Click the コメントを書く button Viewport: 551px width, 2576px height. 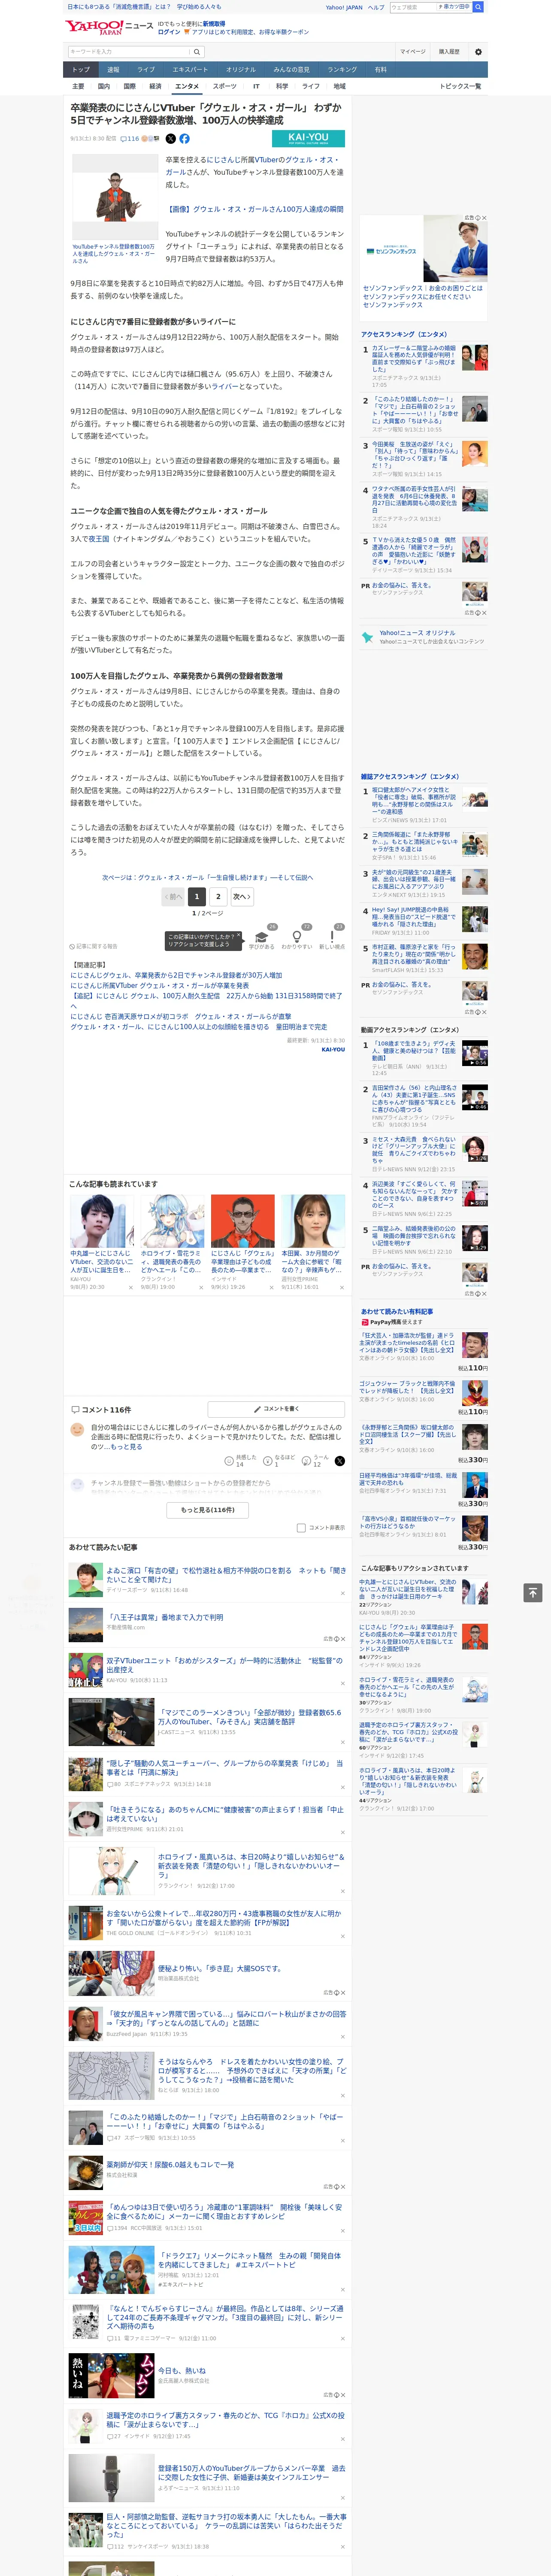(276, 1408)
